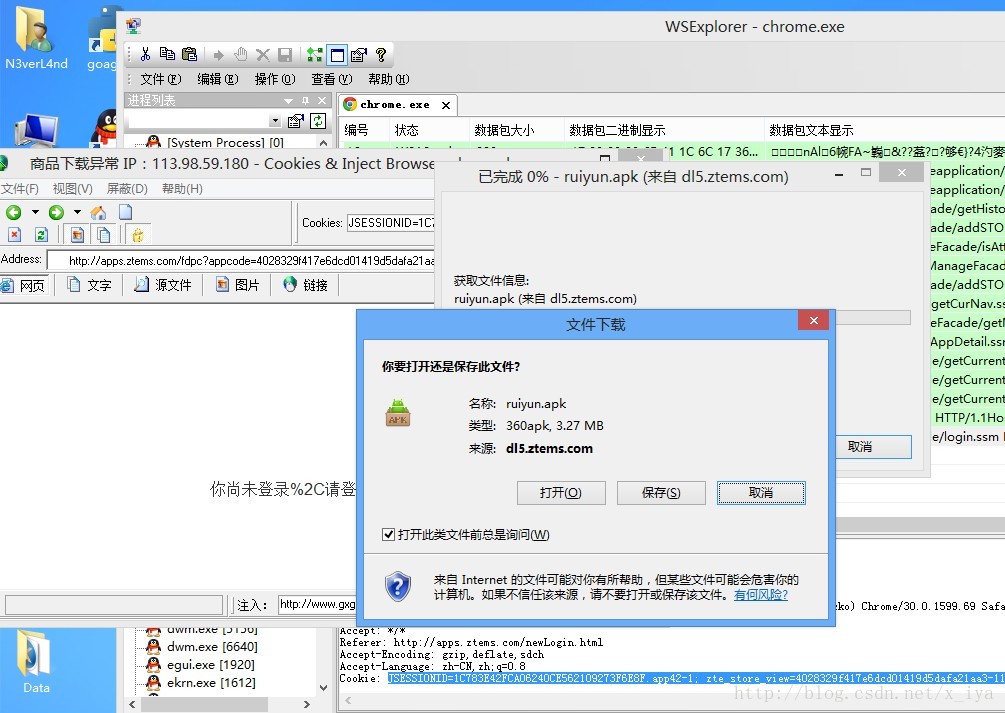
Task: Open the 编辑(E) menu in WSExplorer
Action: [217, 79]
